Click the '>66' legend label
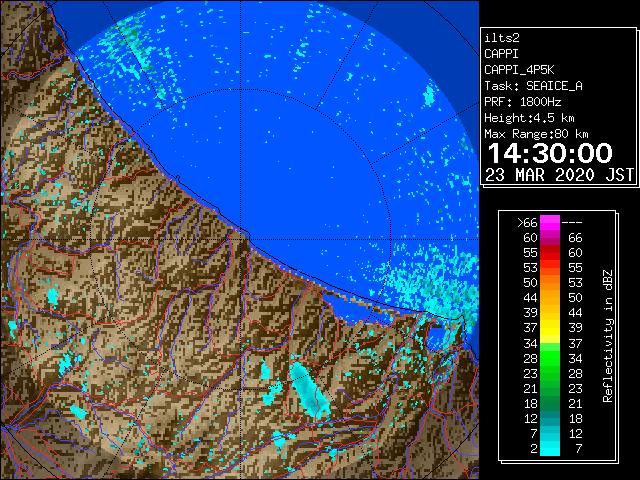Viewport: 640px width, 480px height. [527, 223]
